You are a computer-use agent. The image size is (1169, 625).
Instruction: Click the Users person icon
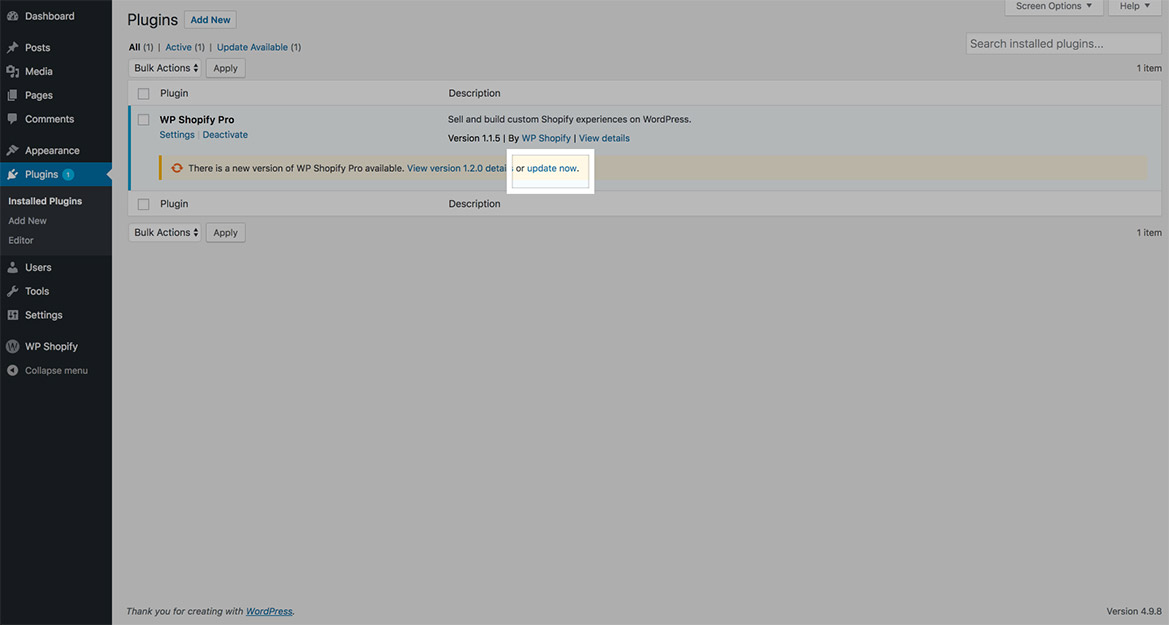pyautogui.click(x=13, y=267)
